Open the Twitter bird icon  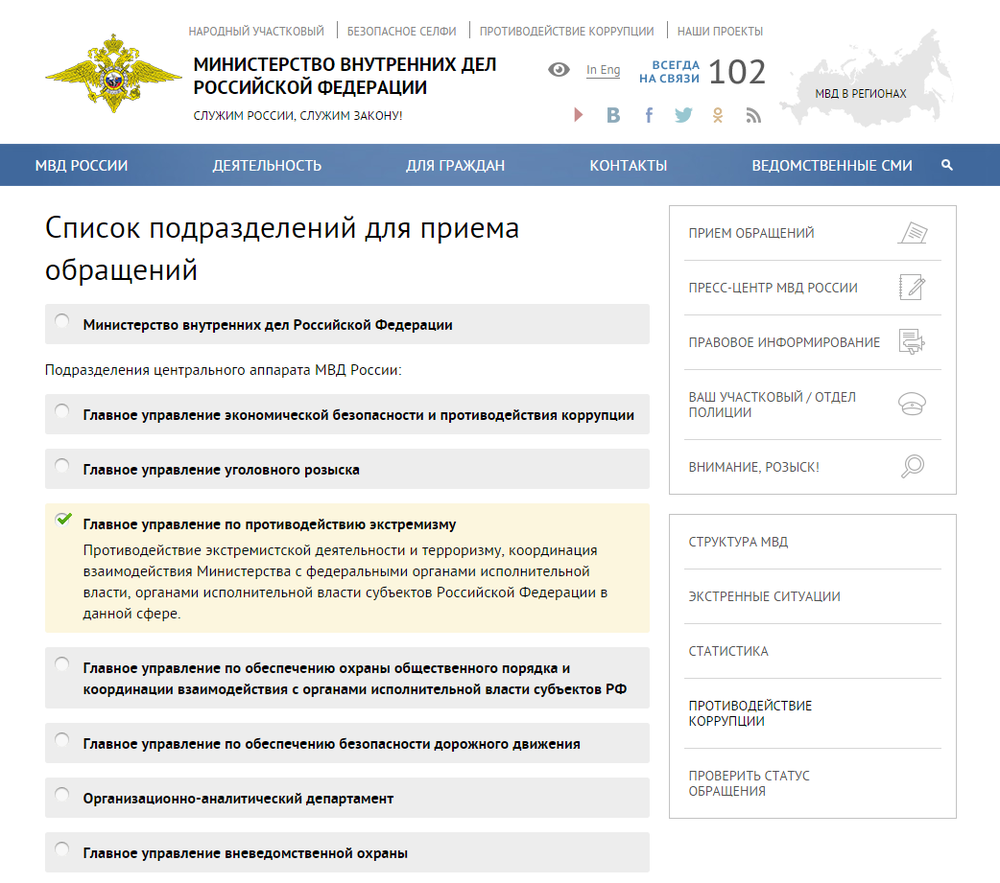click(x=683, y=115)
